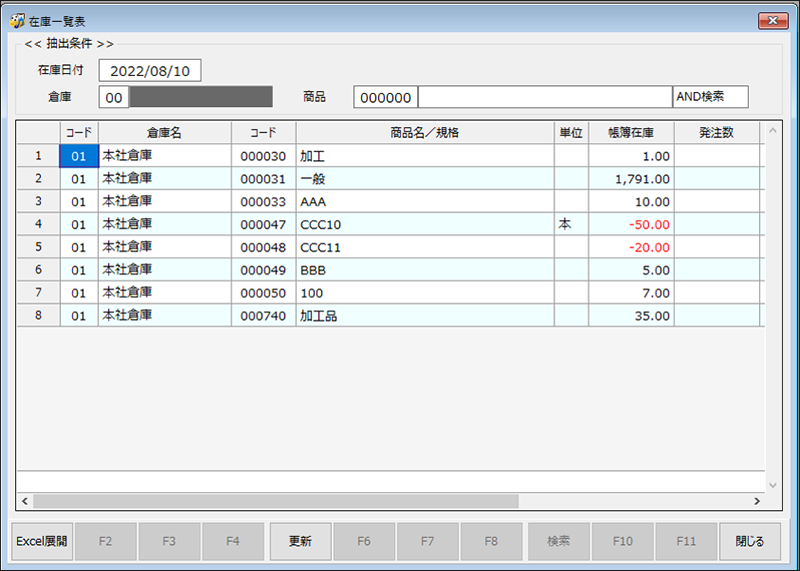Click the 倉庫名 column header
The width and height of the screenshot is (800, 571).
click(x=164, y=132)
